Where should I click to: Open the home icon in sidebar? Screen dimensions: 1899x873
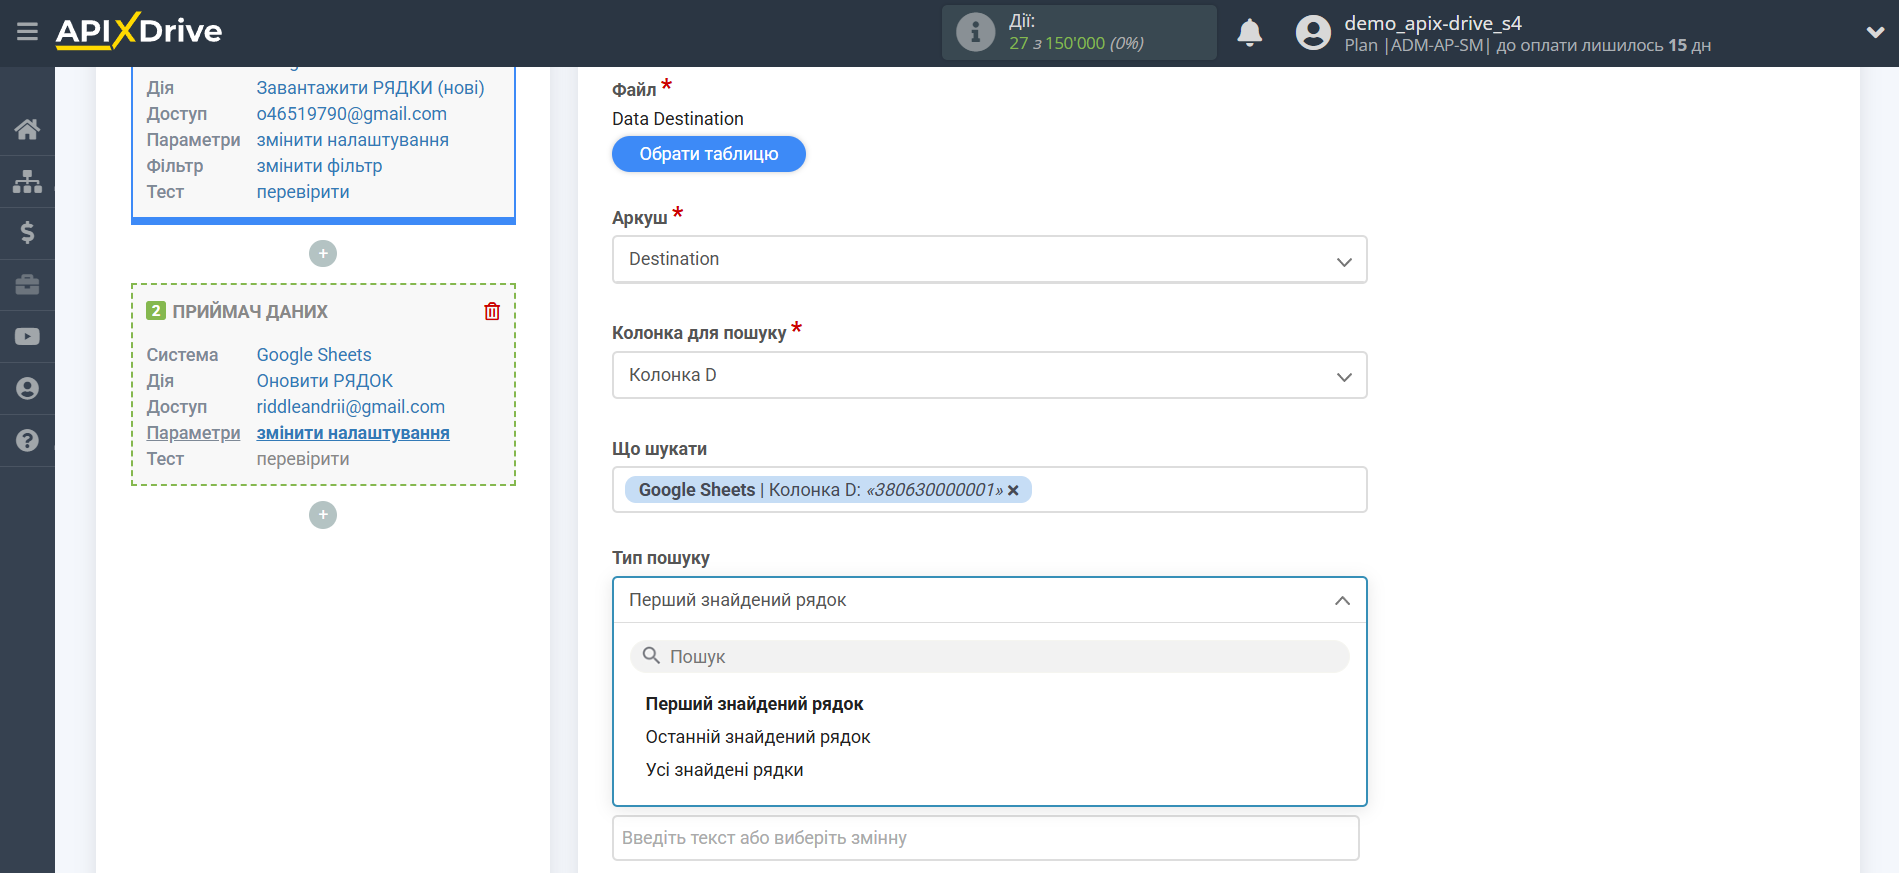point(27,129)
